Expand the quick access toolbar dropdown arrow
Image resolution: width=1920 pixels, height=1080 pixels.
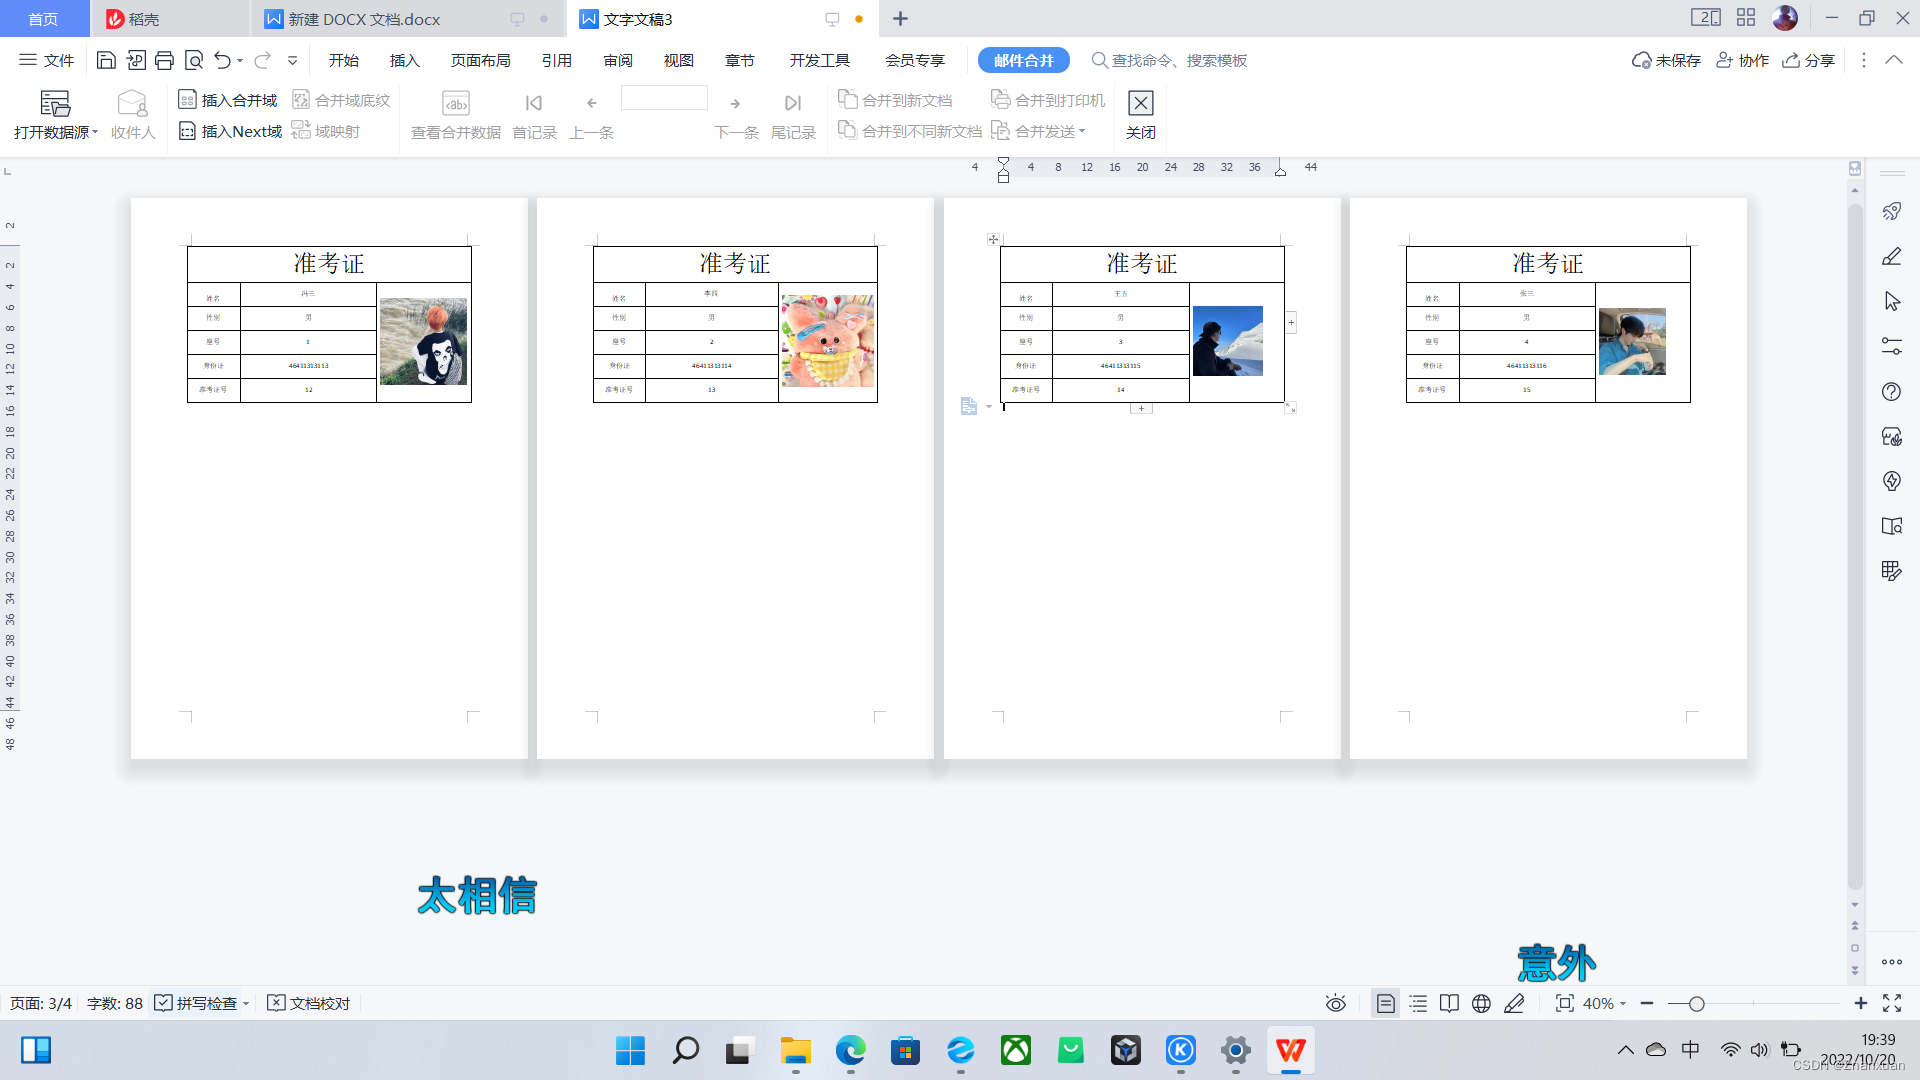tap(293, 61)
